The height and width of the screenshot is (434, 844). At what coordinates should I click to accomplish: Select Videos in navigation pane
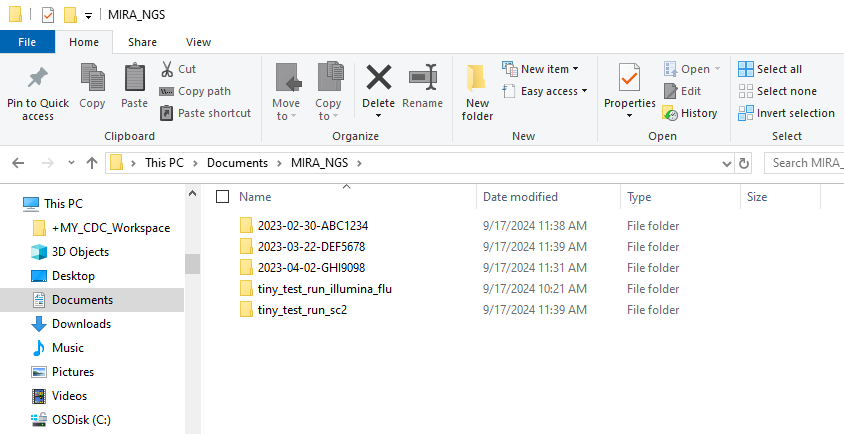(x=59, y=396)
